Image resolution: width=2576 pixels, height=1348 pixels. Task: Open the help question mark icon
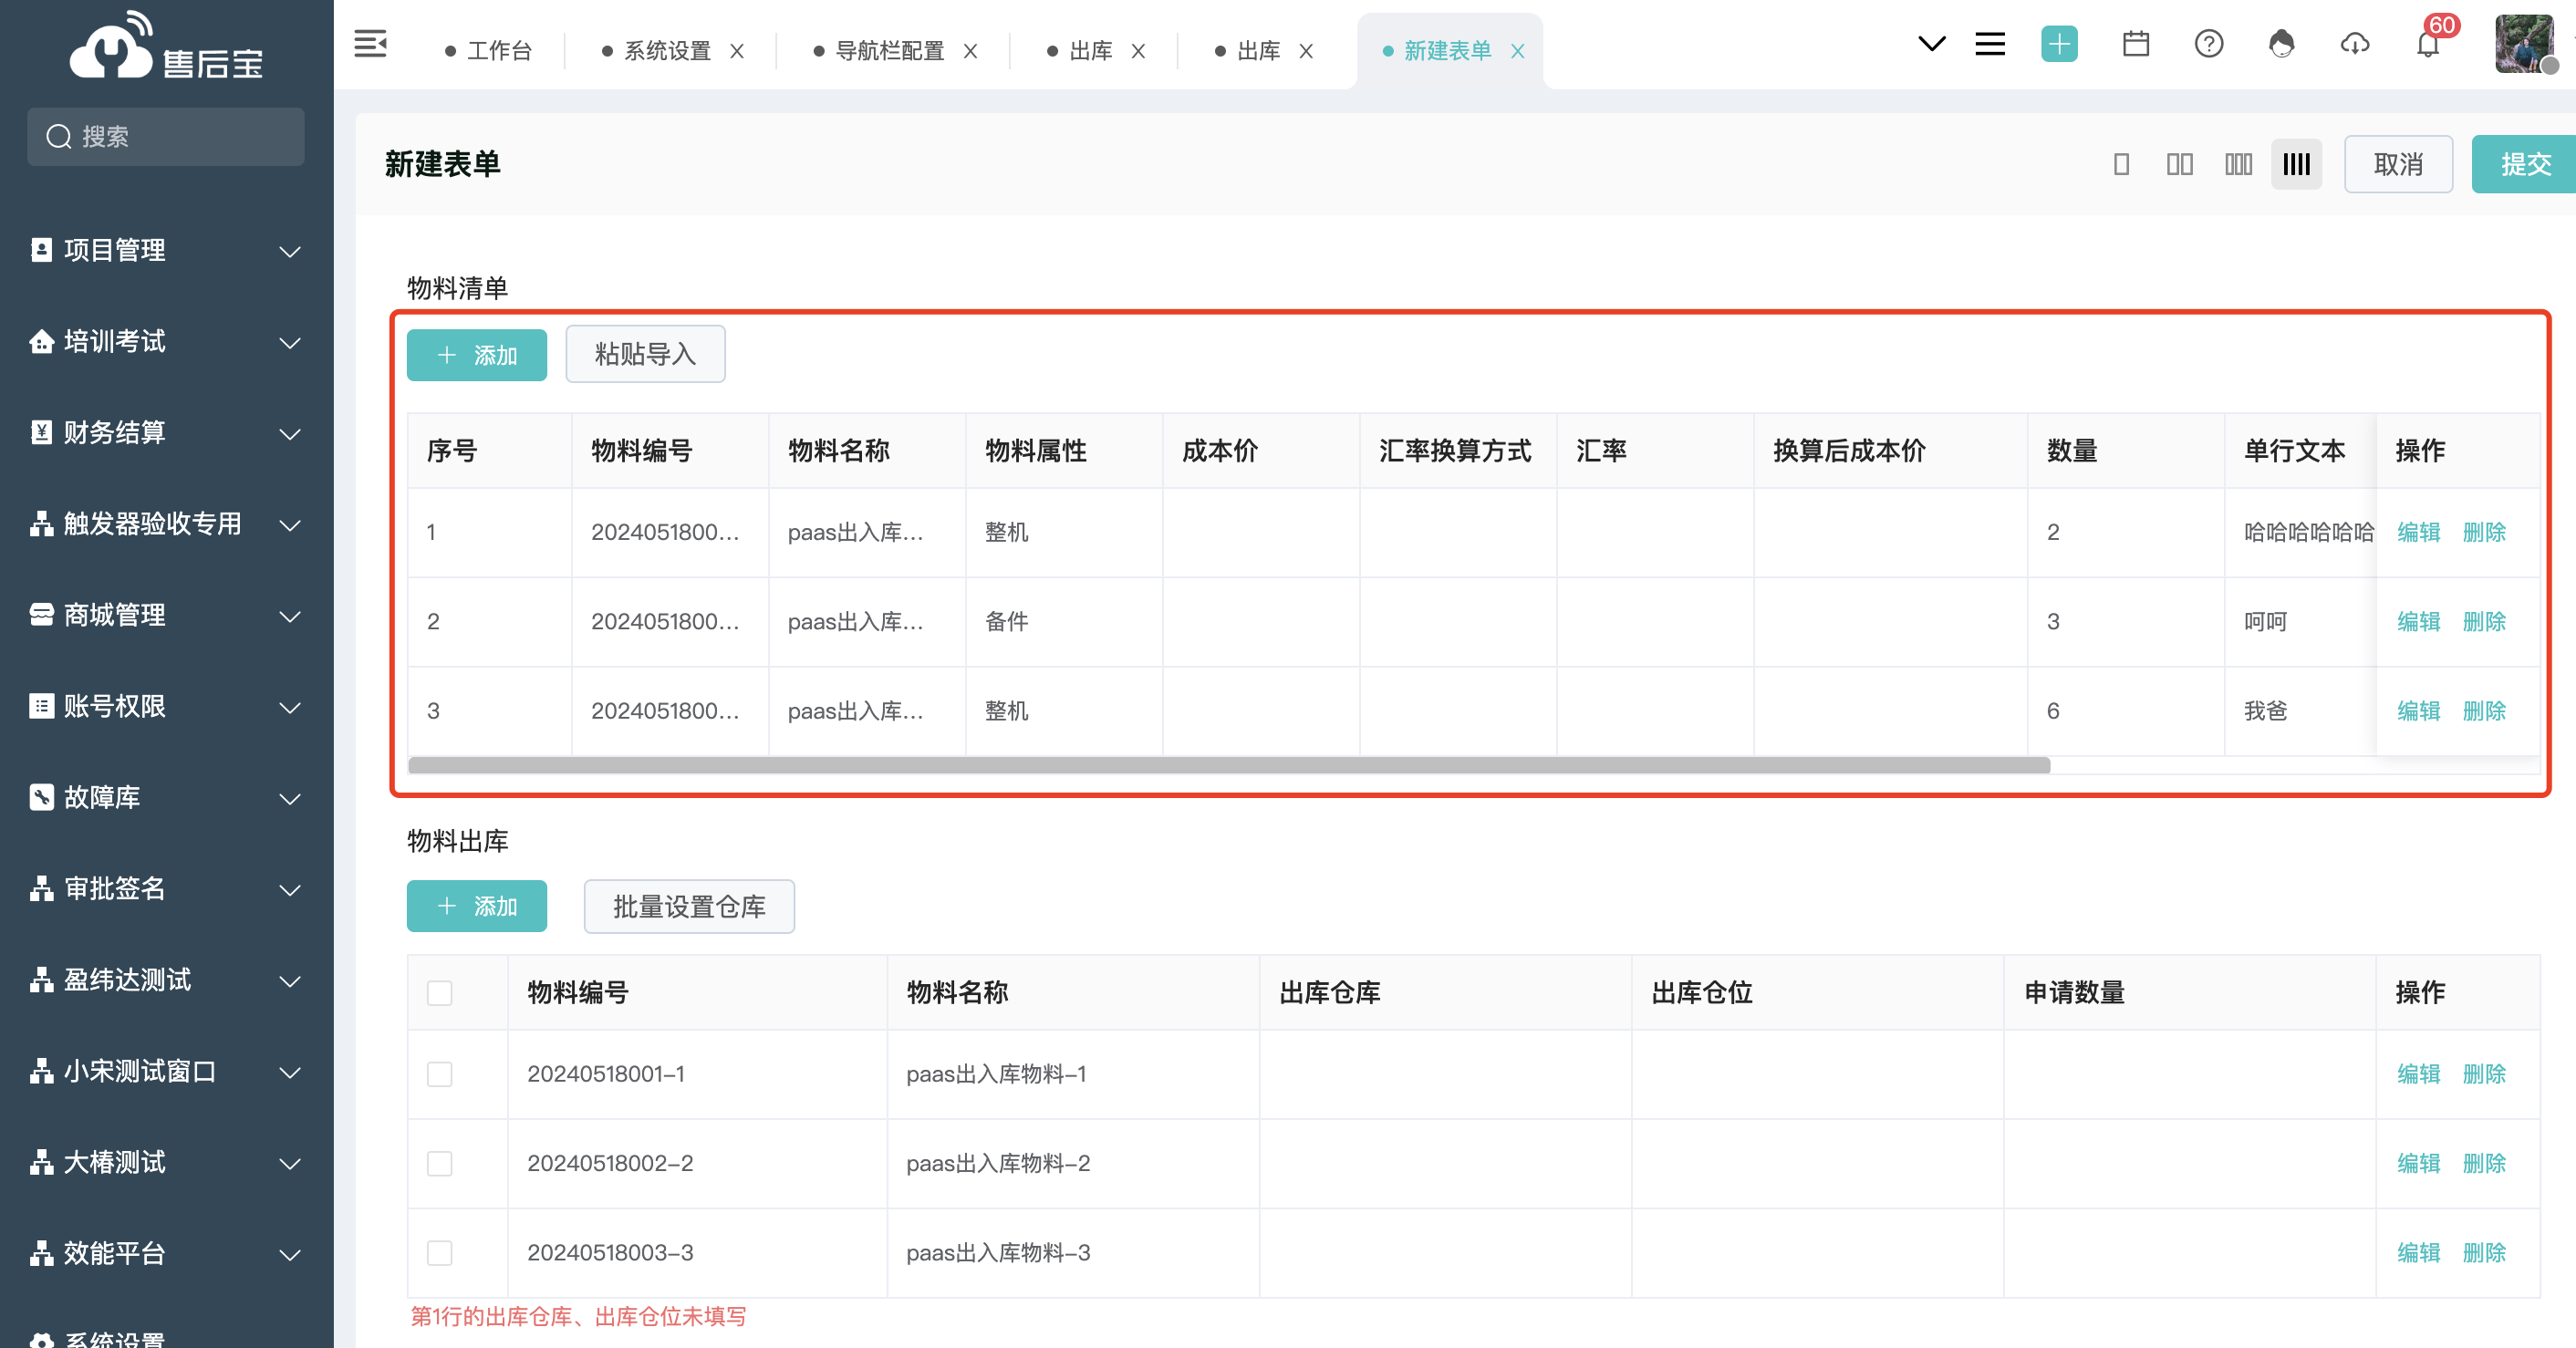(2209, 44)
